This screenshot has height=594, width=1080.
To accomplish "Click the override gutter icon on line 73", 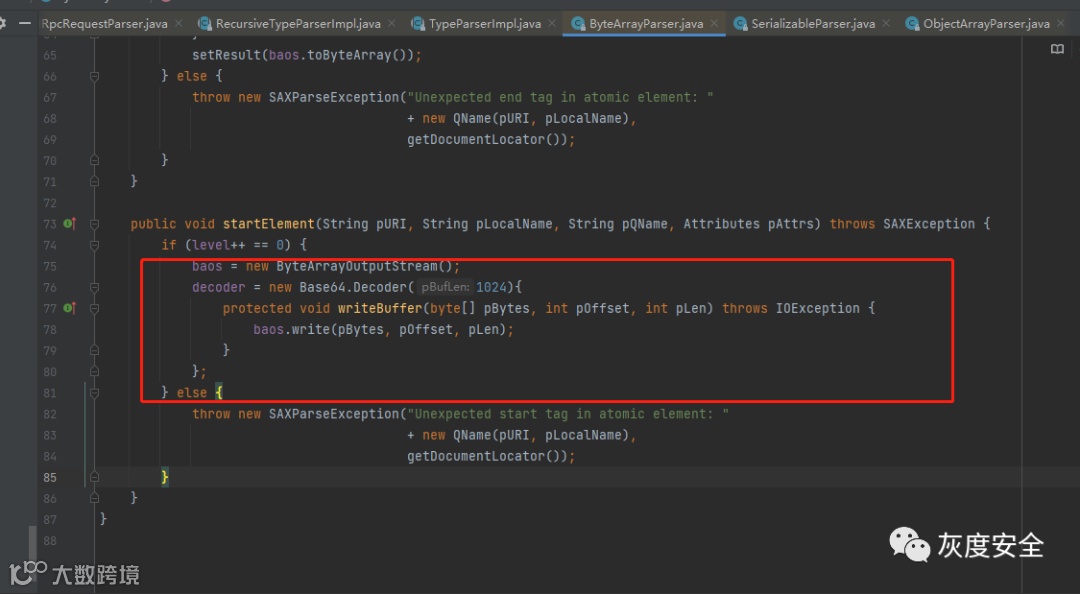I will pos(70,223).
